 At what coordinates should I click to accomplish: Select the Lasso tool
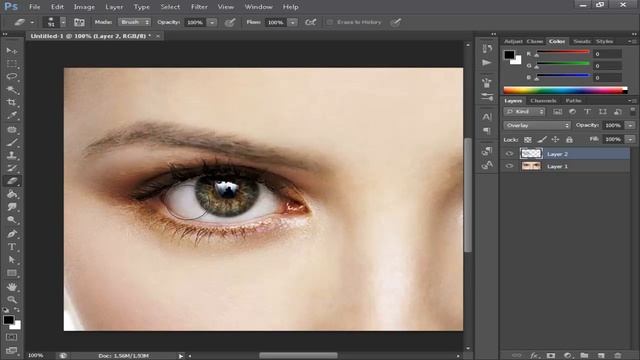(12, 77)
